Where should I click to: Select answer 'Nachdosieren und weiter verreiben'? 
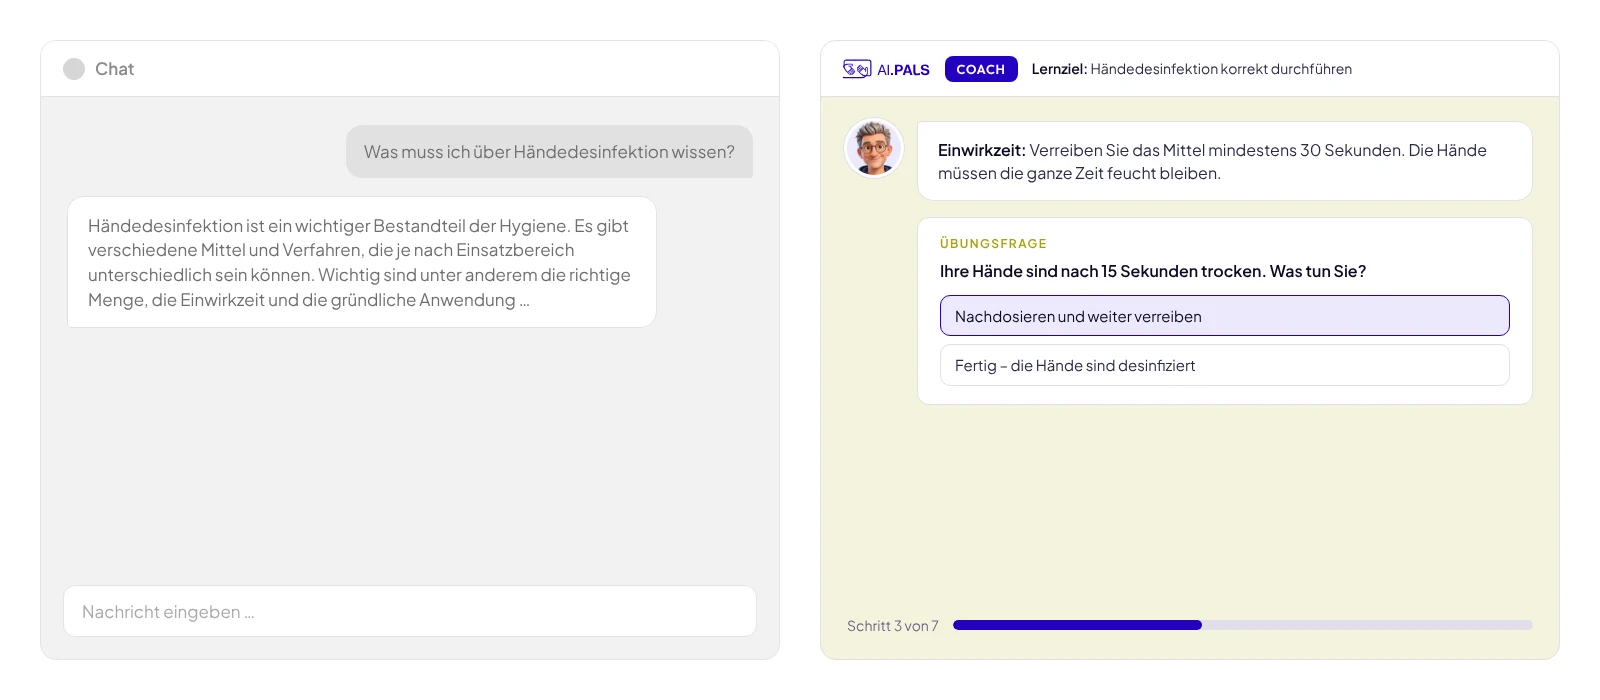tap(1224, 316)
